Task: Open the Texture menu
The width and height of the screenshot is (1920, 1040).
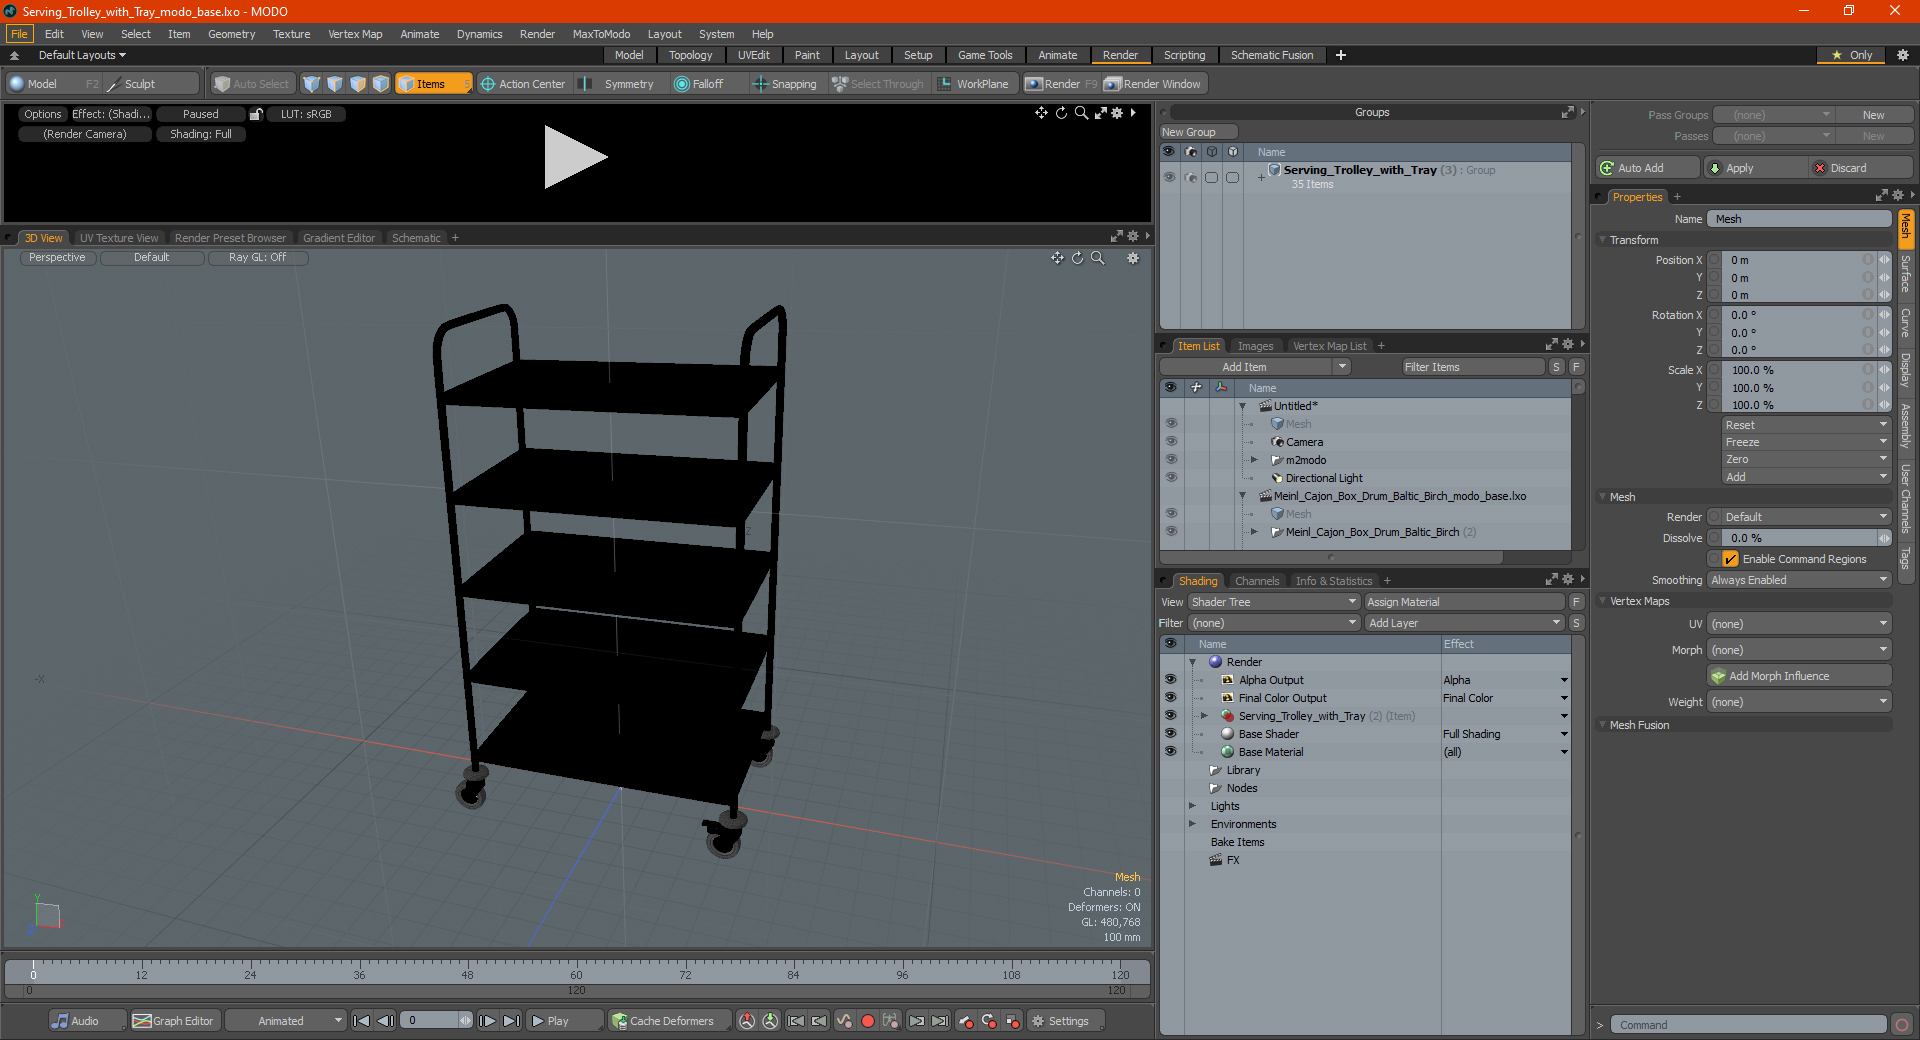Action: coord(291,34)
